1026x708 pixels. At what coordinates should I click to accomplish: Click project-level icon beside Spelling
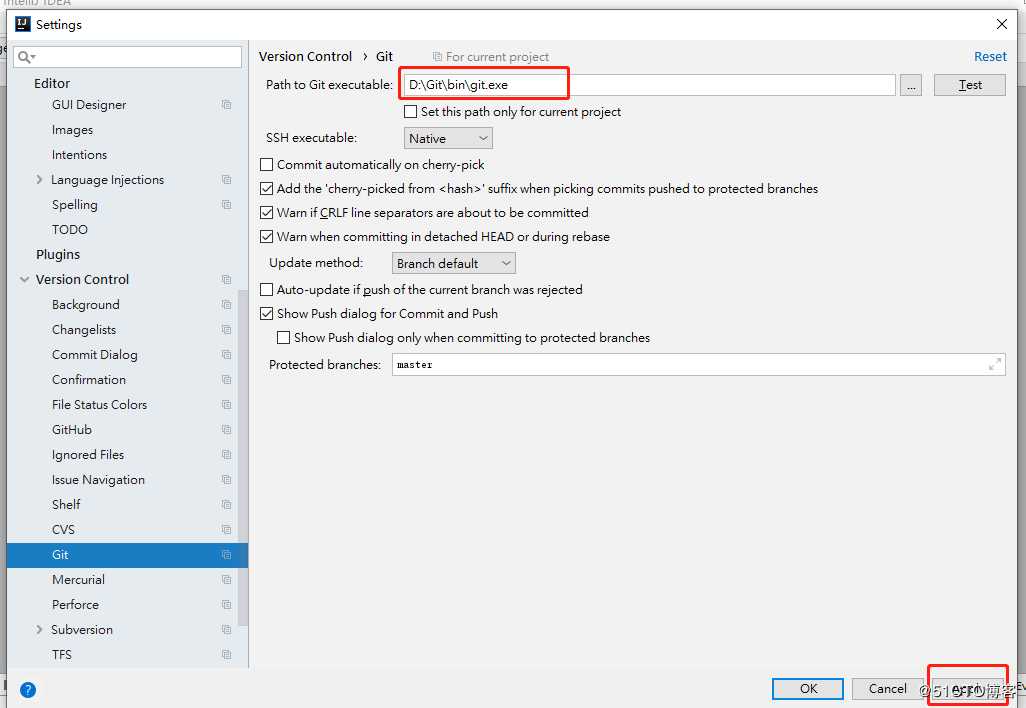click(x=226, y=205)
